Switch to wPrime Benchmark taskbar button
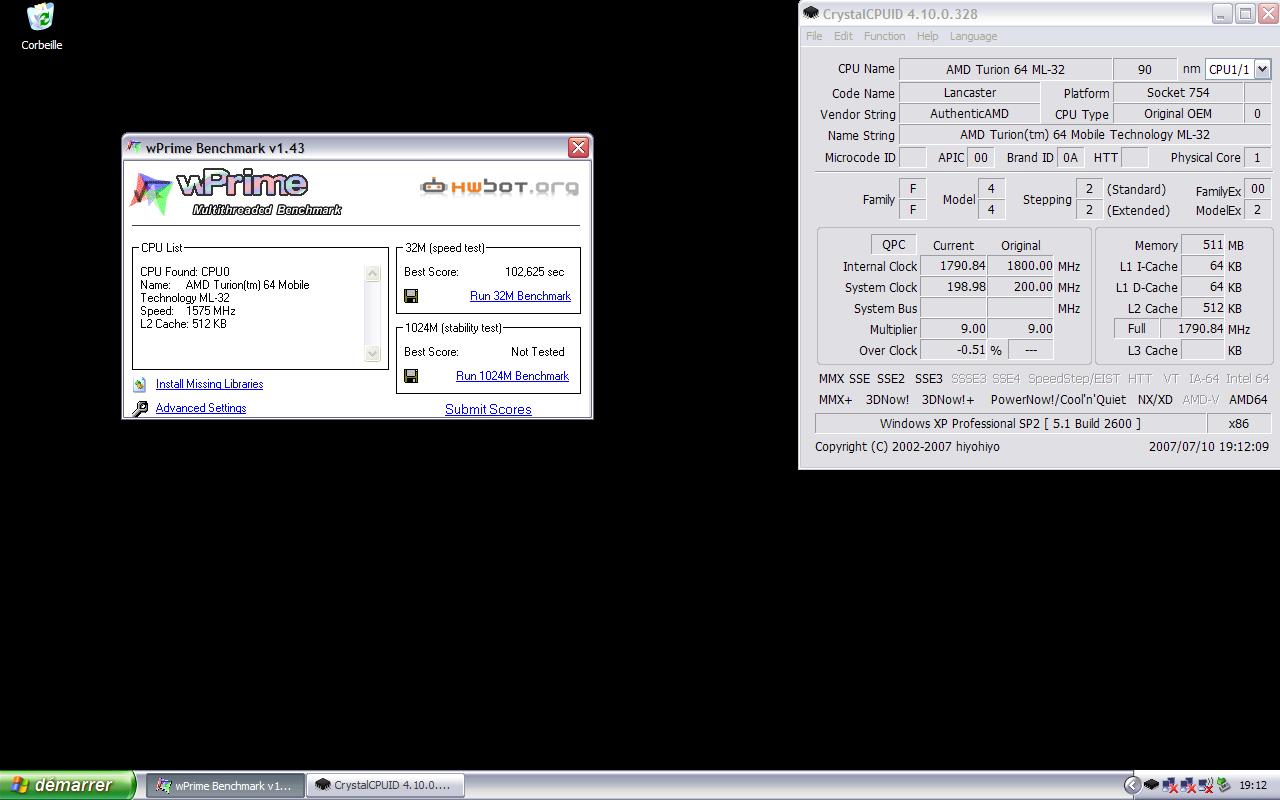Viewport: 1280px width, 800px height. tap(225, 786)
